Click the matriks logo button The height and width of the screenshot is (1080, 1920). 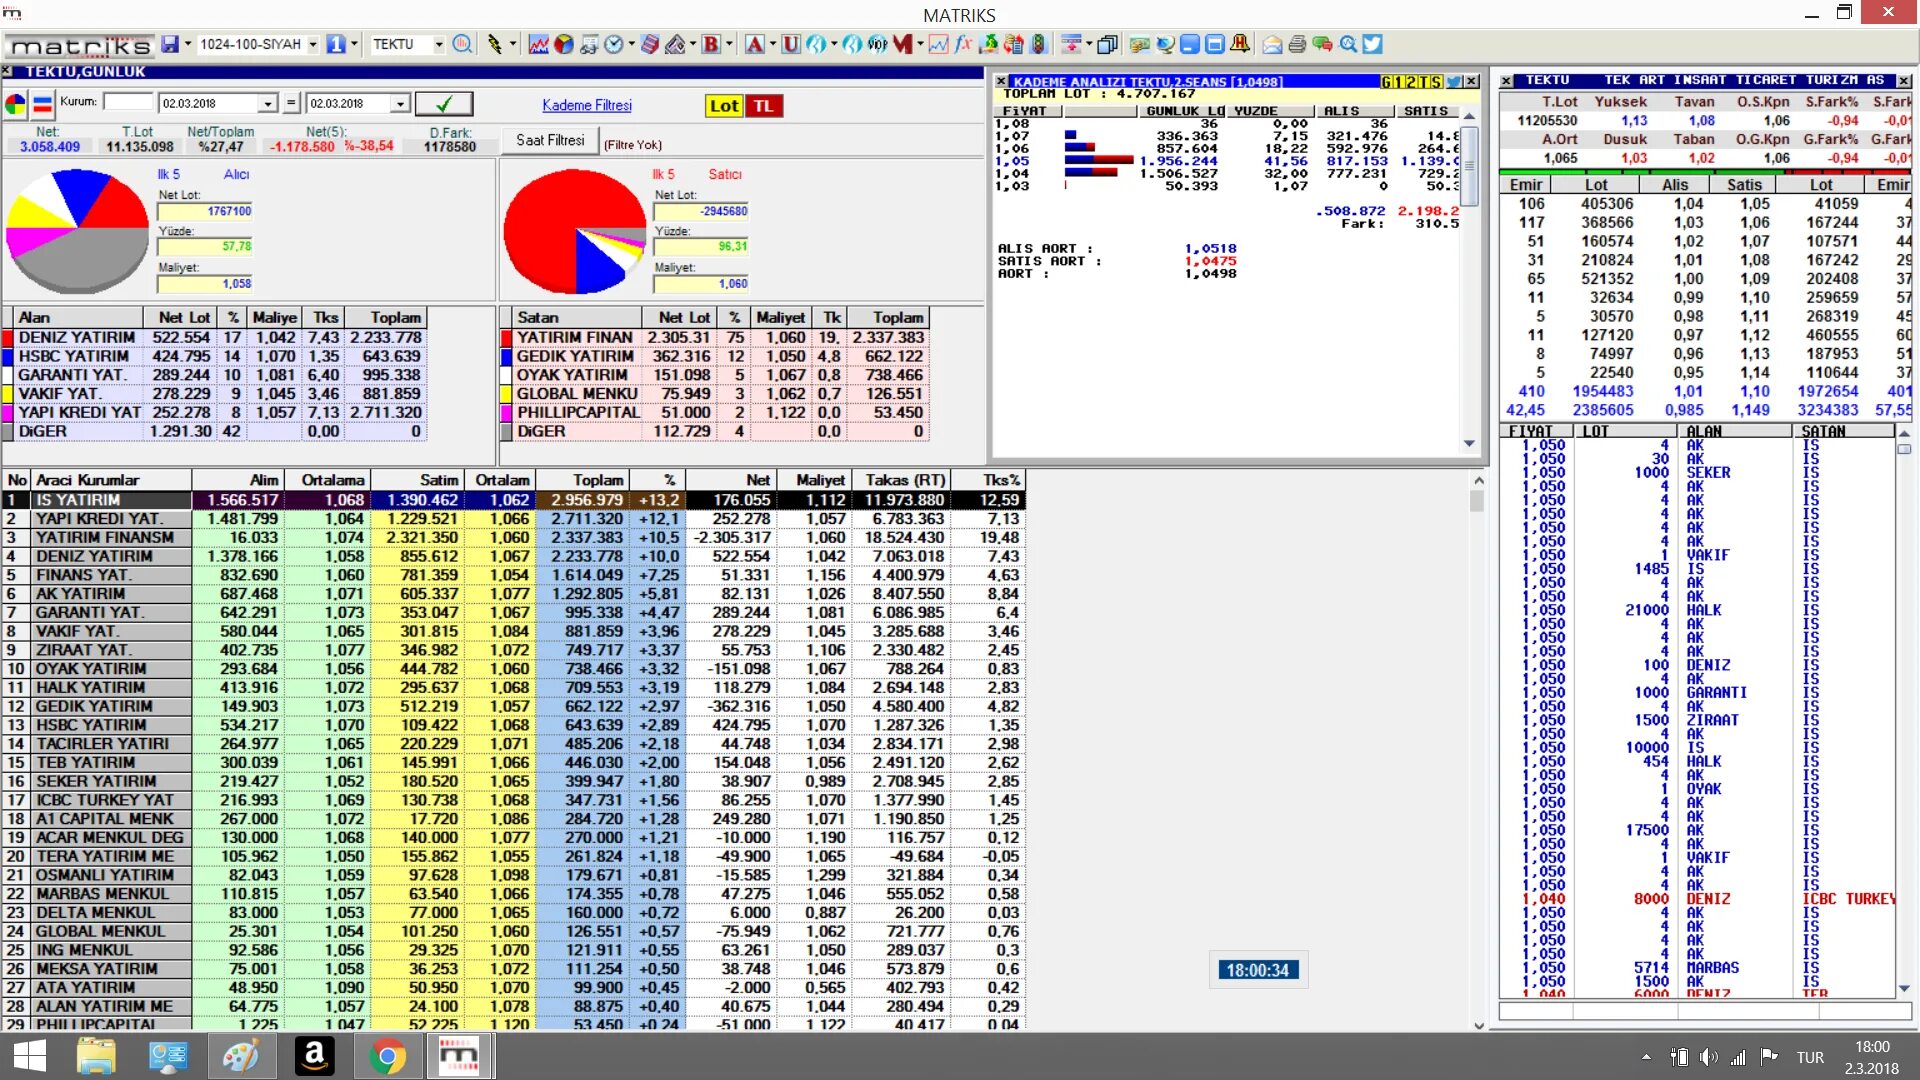[79, 45]
